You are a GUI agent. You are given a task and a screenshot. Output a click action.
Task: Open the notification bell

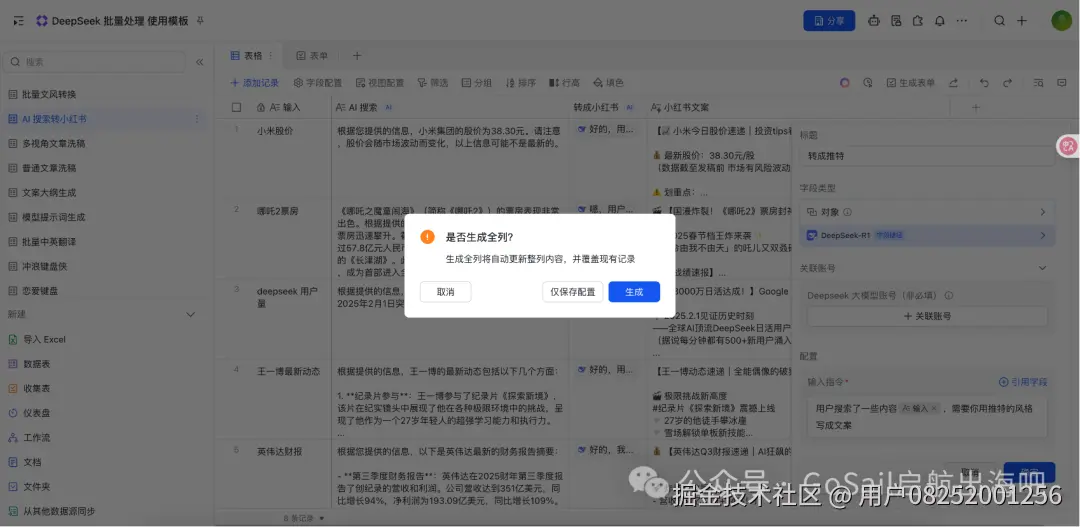point(939,21)
